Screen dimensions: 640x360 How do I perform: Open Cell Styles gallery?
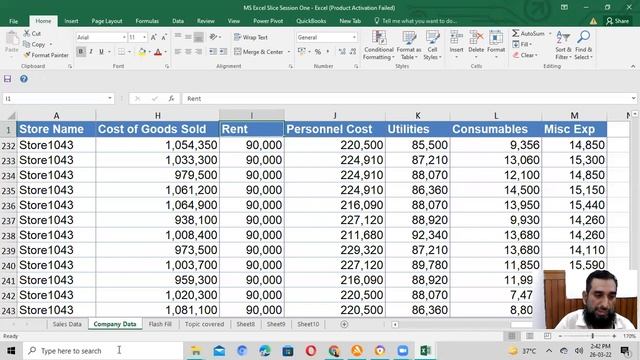click(432, 45)
